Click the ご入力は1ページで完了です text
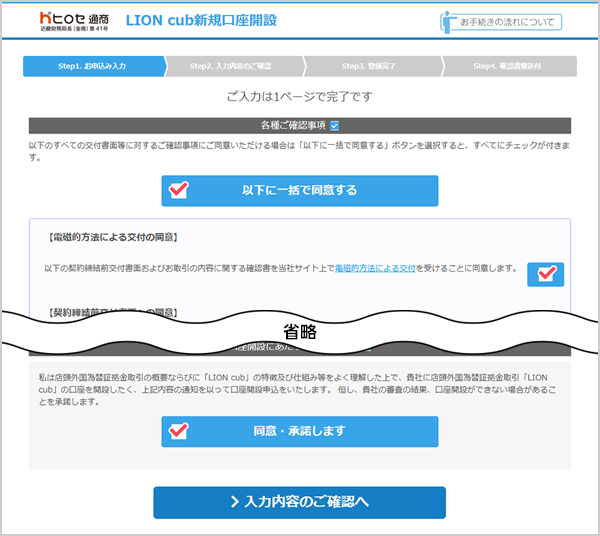600x536 pixels. [299, 96]
